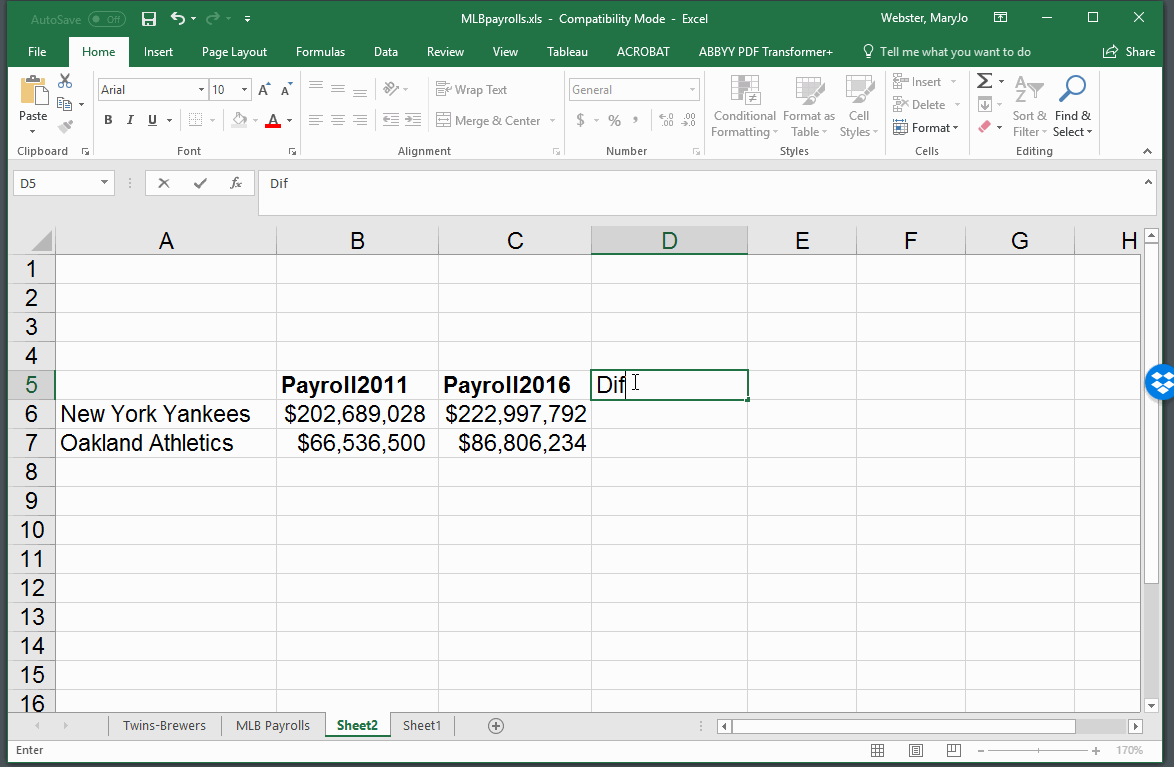Switch to Page Layout view in status bar
The height and width of the screenshot is (767, 1174).
coord(916,751)
